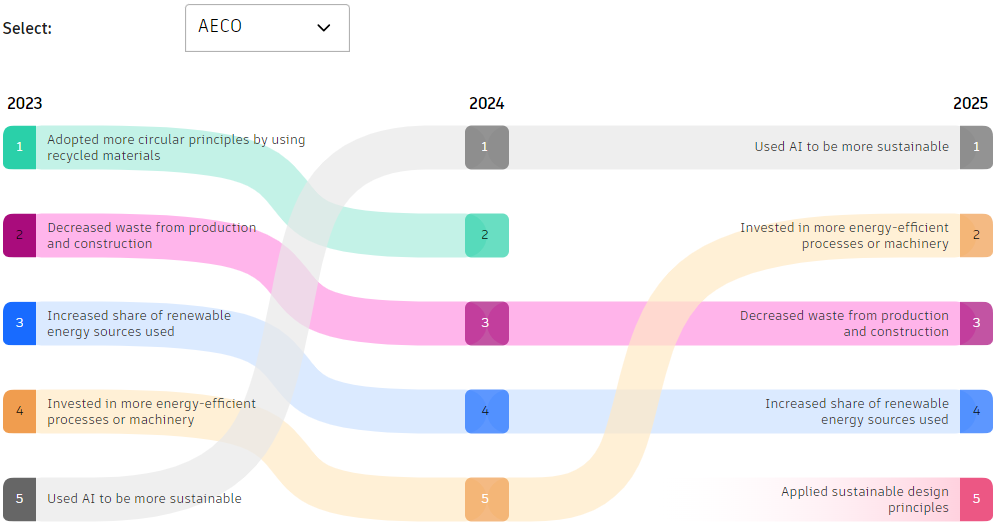This screenshot has width=994, height=523.
Task: Click the 2024 column header
Action: (x=486, y=104)
